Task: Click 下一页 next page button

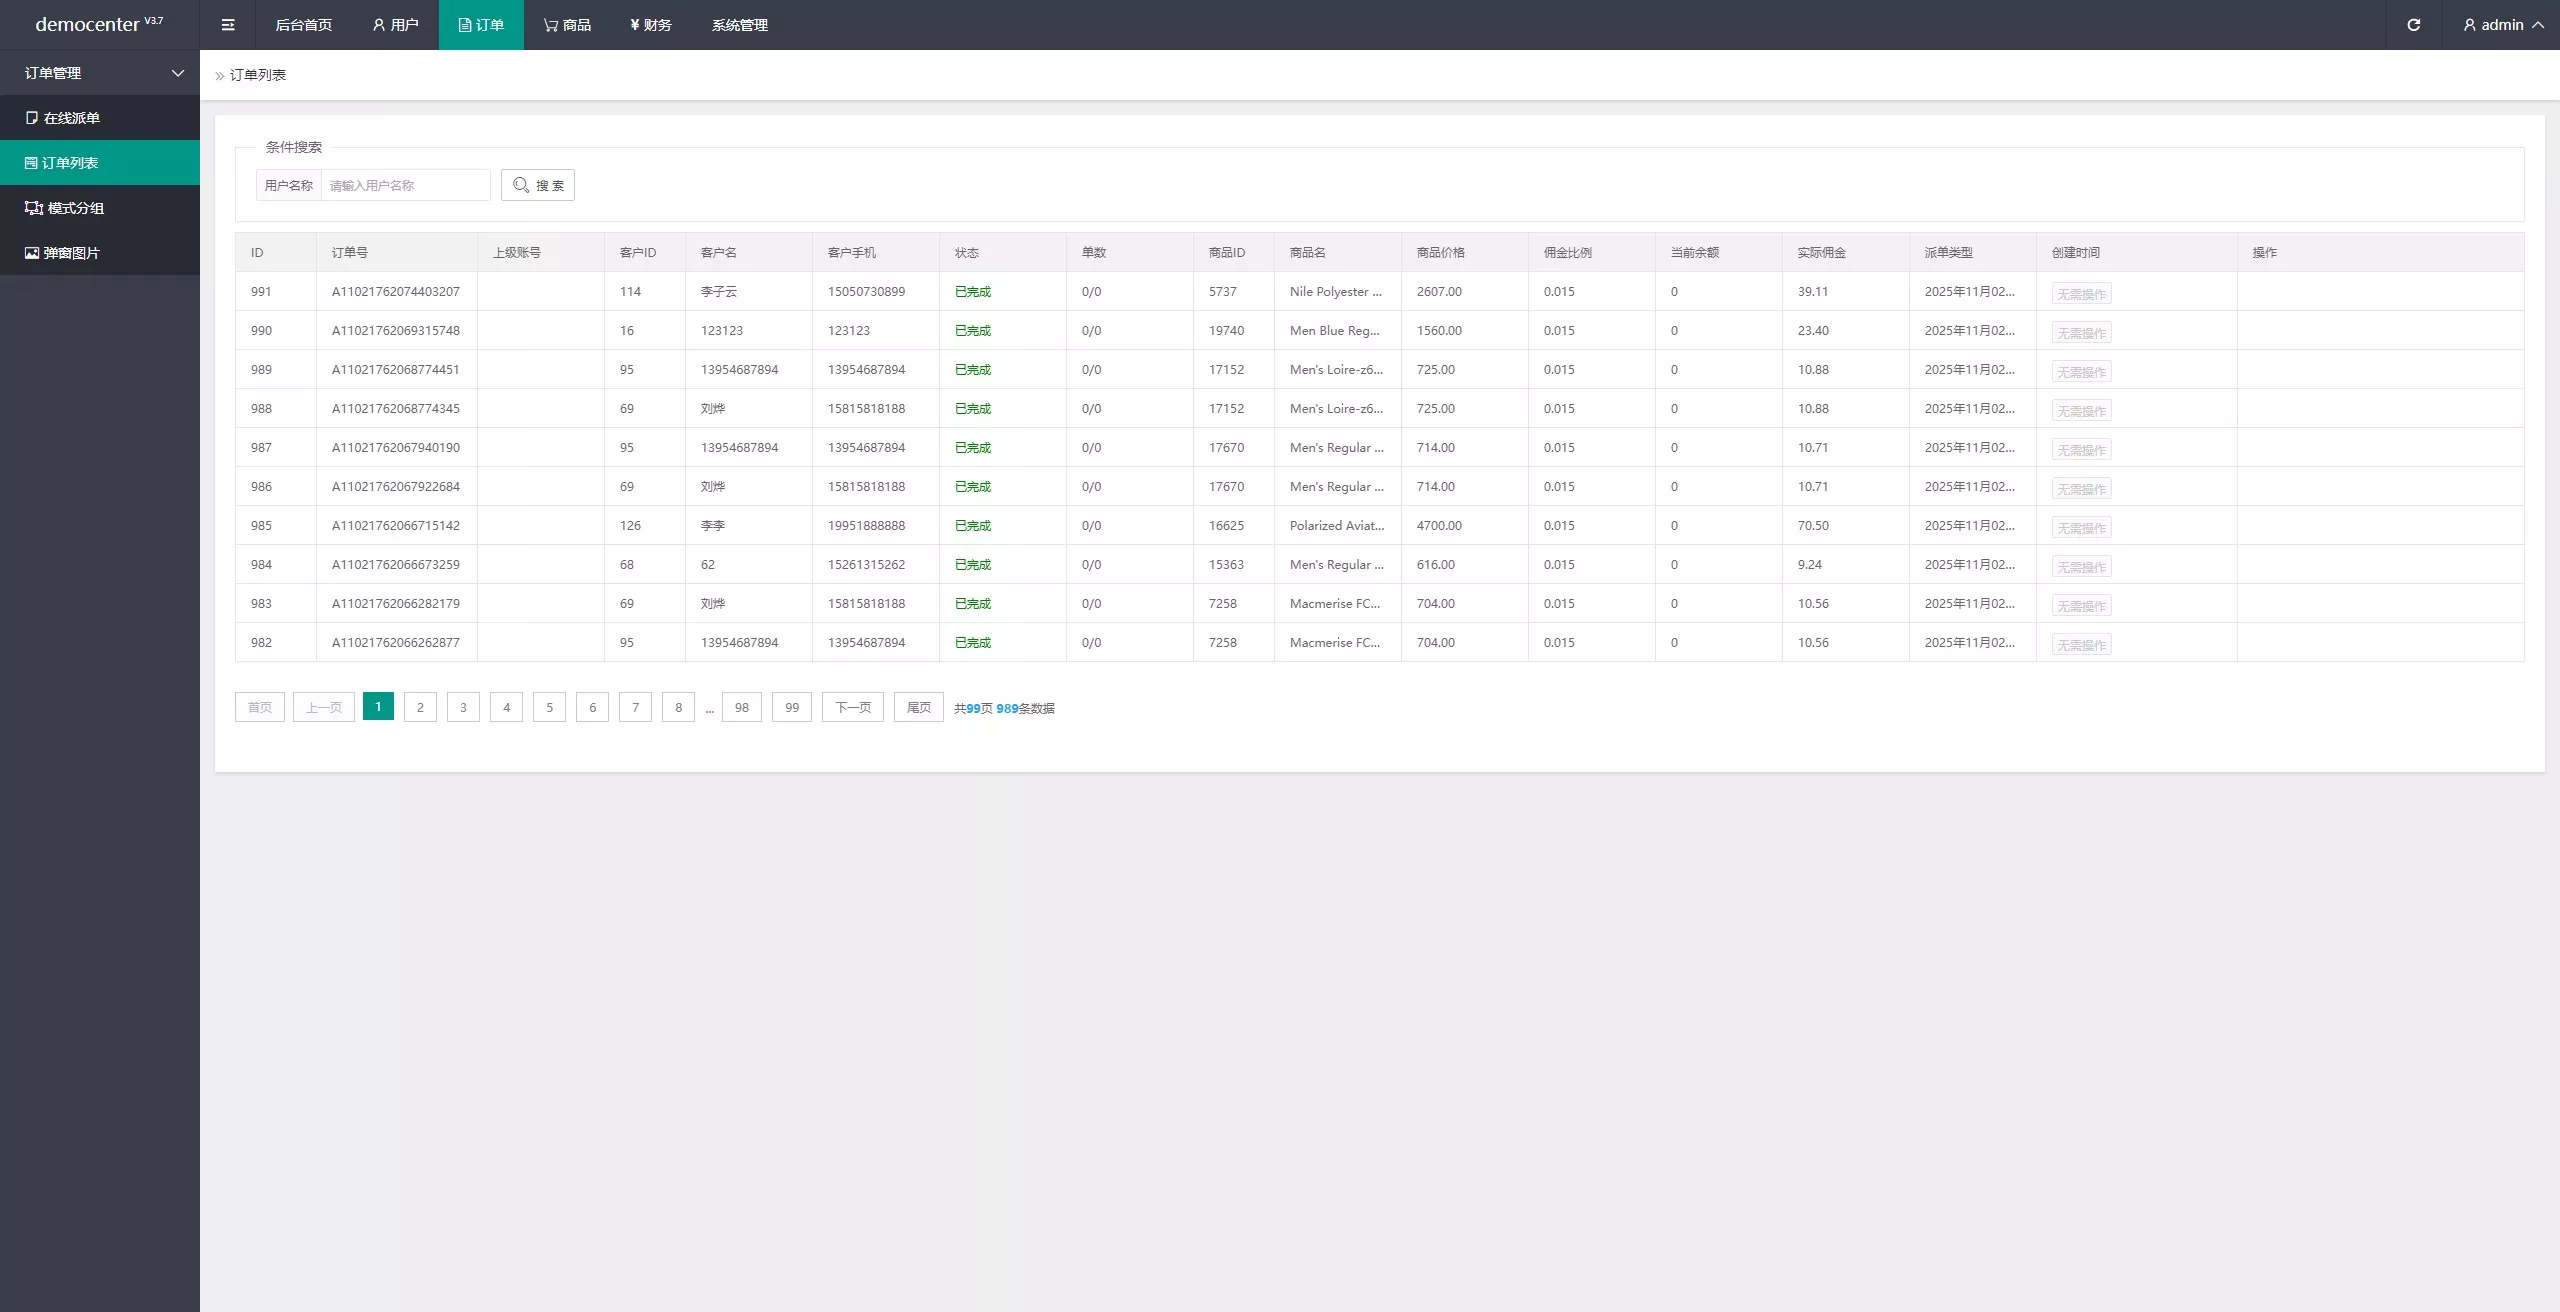Action: 852,707
